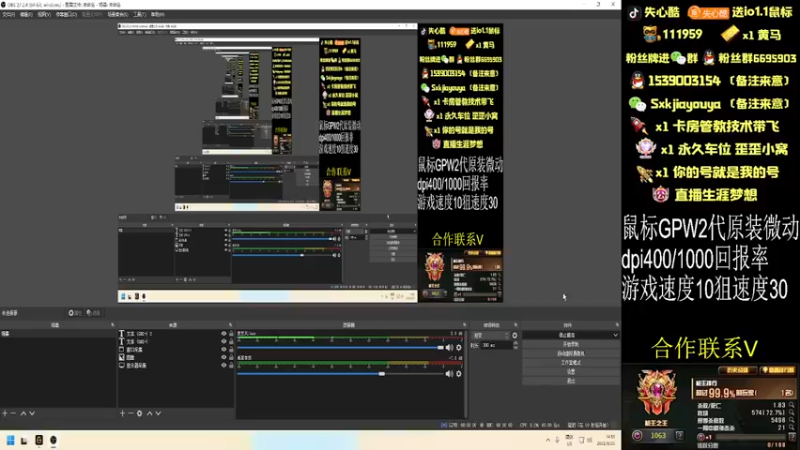
Task: Hide the 显示器采集 source via eye icon
Action: (x=223, y=365)
